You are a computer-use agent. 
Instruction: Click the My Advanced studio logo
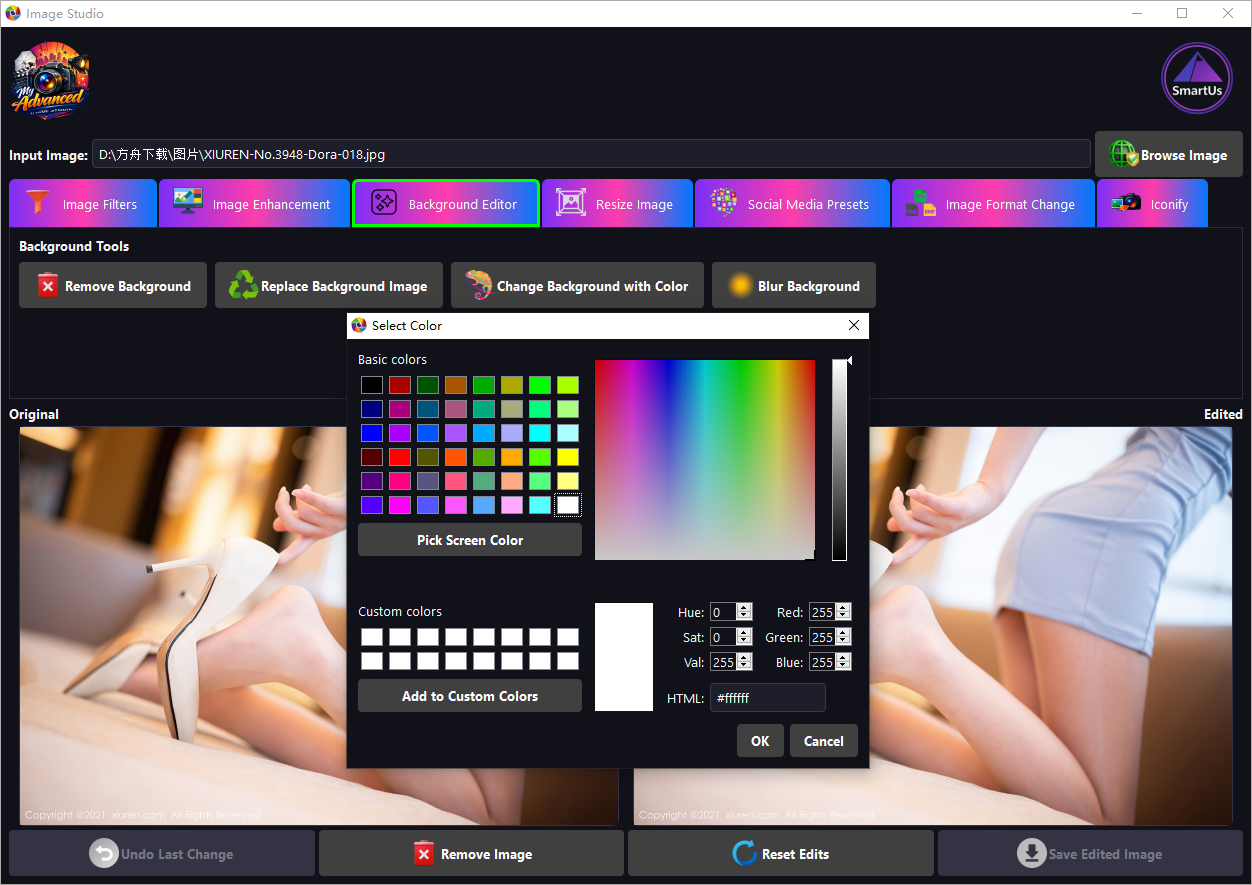pyautogui.click(x=50, y=82)
